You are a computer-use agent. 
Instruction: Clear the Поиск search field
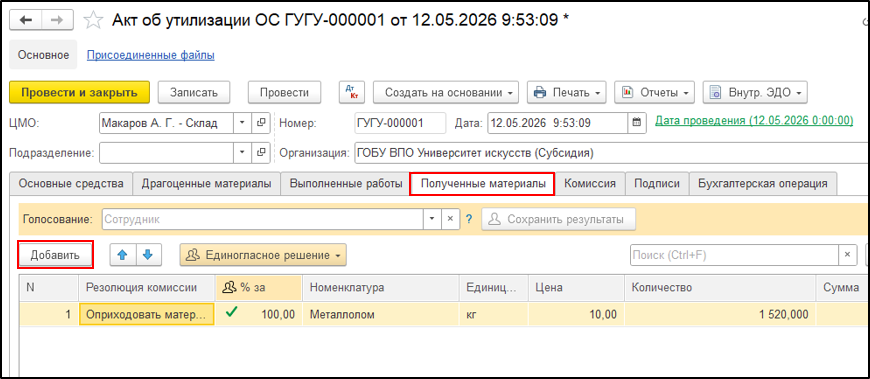847,255
